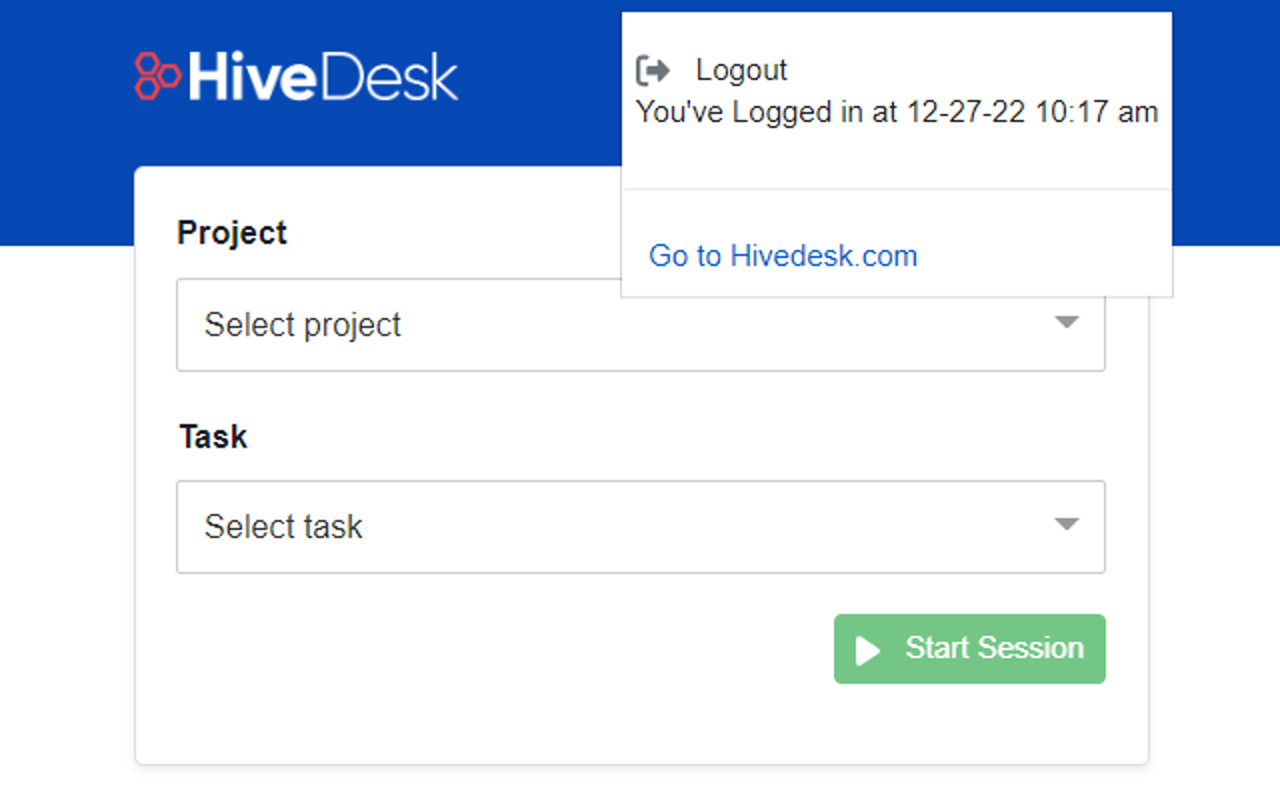Image resolution: width=1280 pixels, height=800 pixels.
Task: Click the Select task dropdown arrow
Action: [x=1068, y=525]
